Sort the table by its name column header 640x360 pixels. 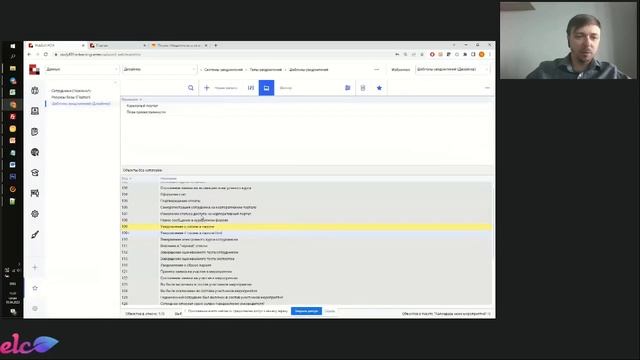(168, 178)
